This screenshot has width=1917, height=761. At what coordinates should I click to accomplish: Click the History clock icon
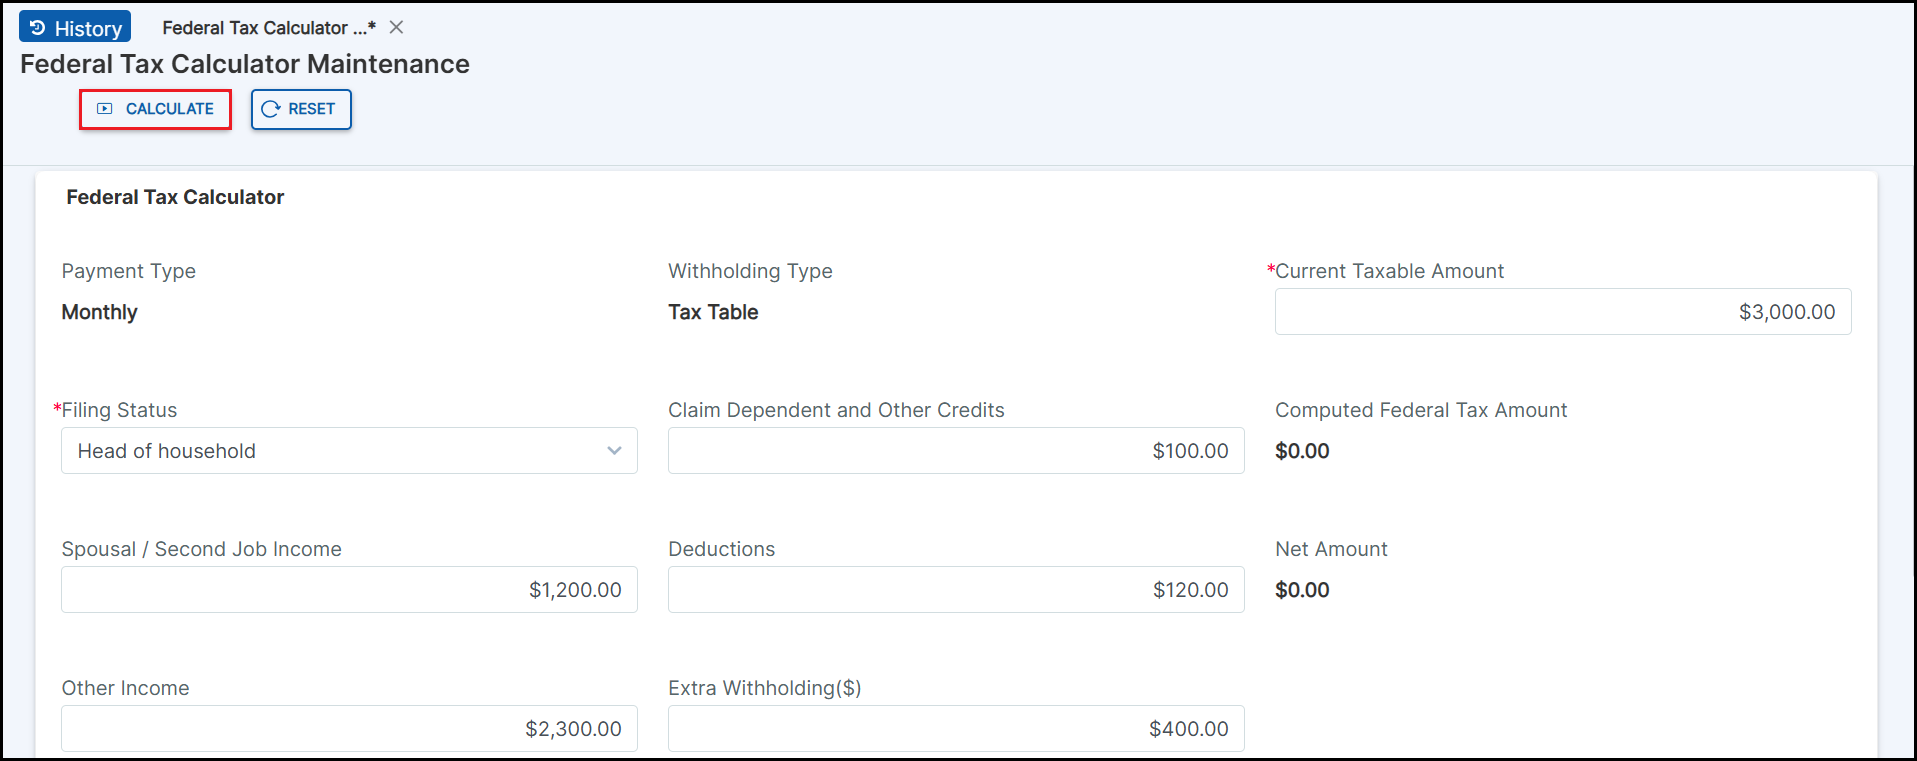coord(38,28)
